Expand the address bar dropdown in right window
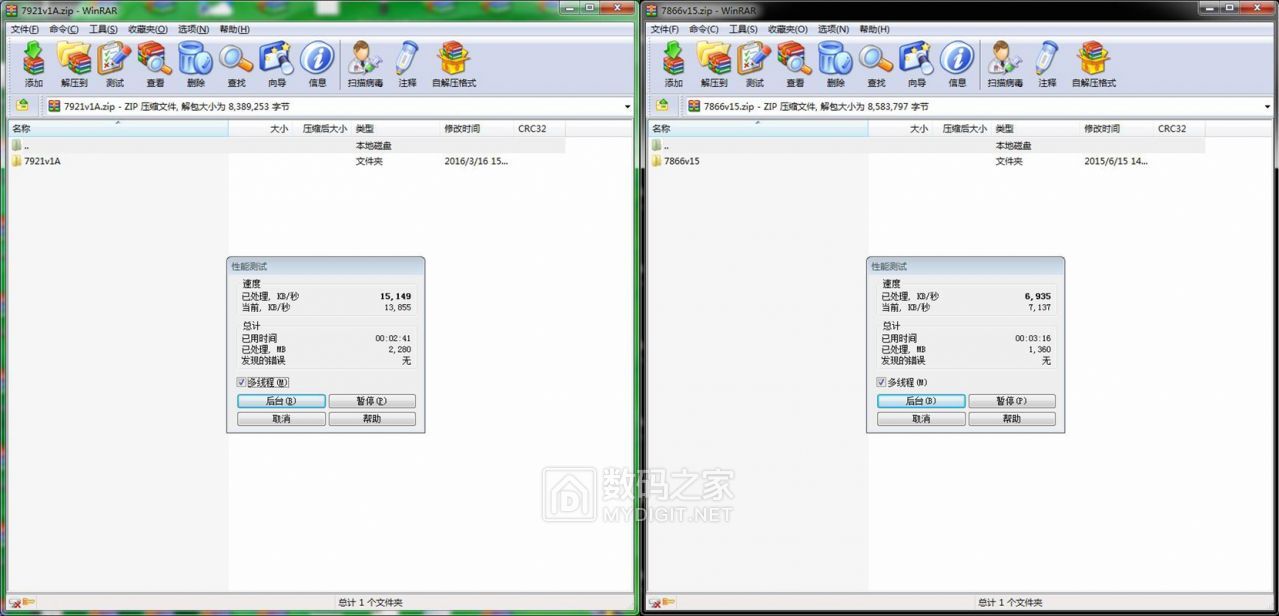 [x=1267, y=106]
